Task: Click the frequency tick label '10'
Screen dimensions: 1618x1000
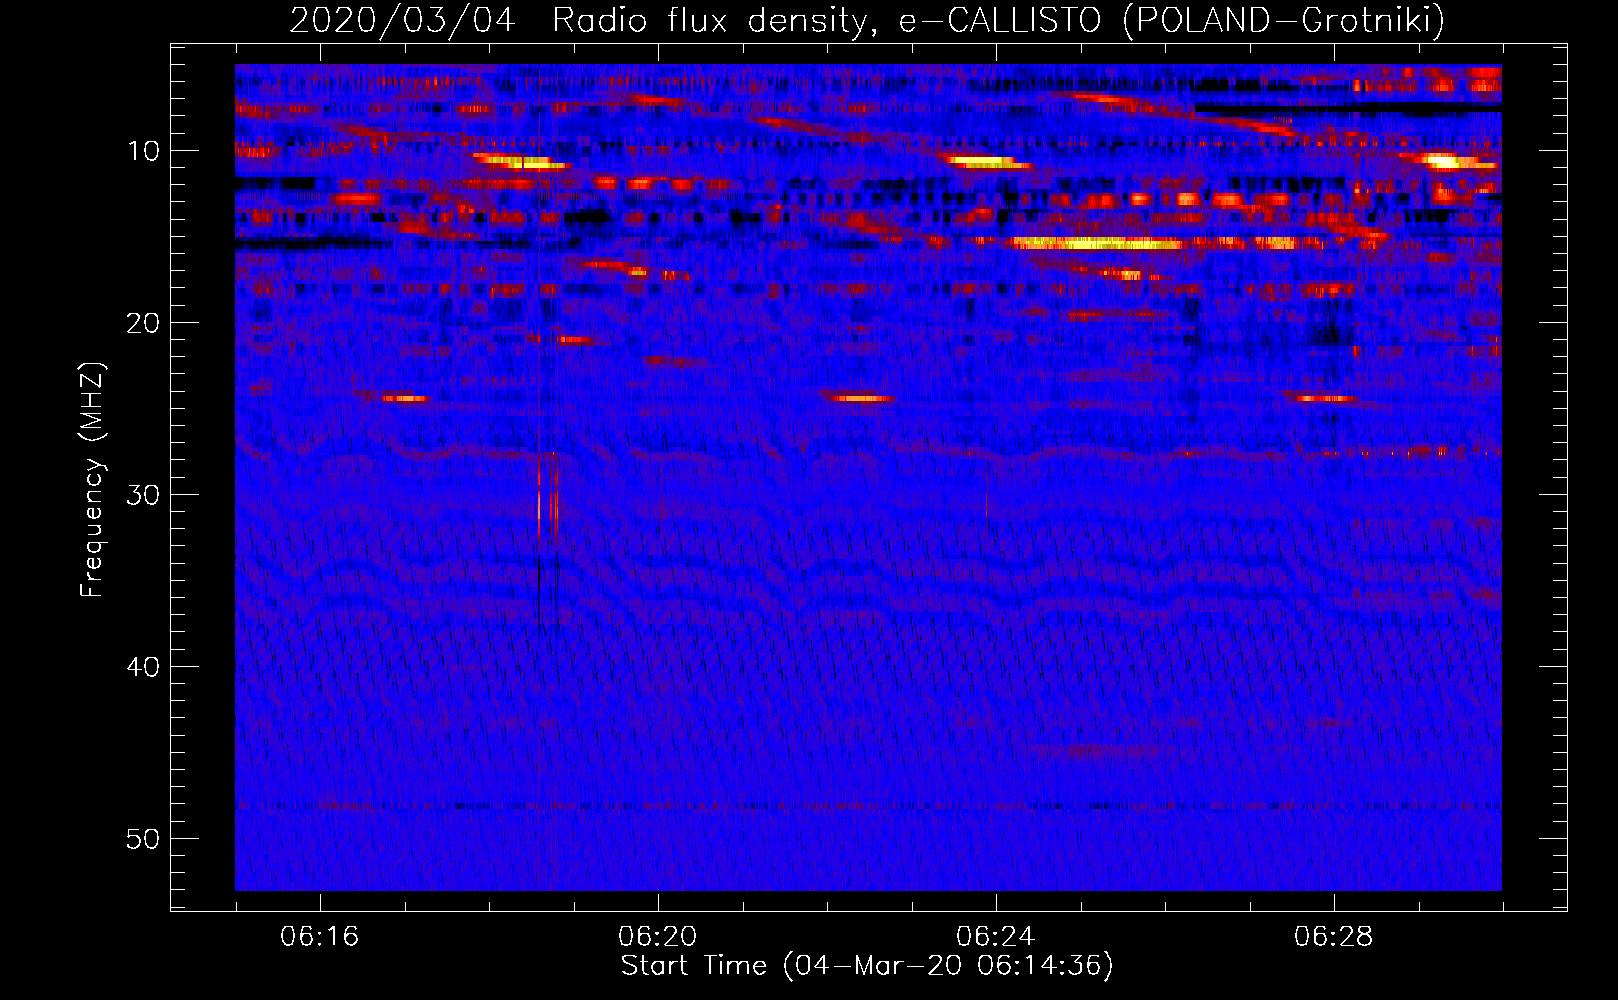Action: [x=144, y=151]
